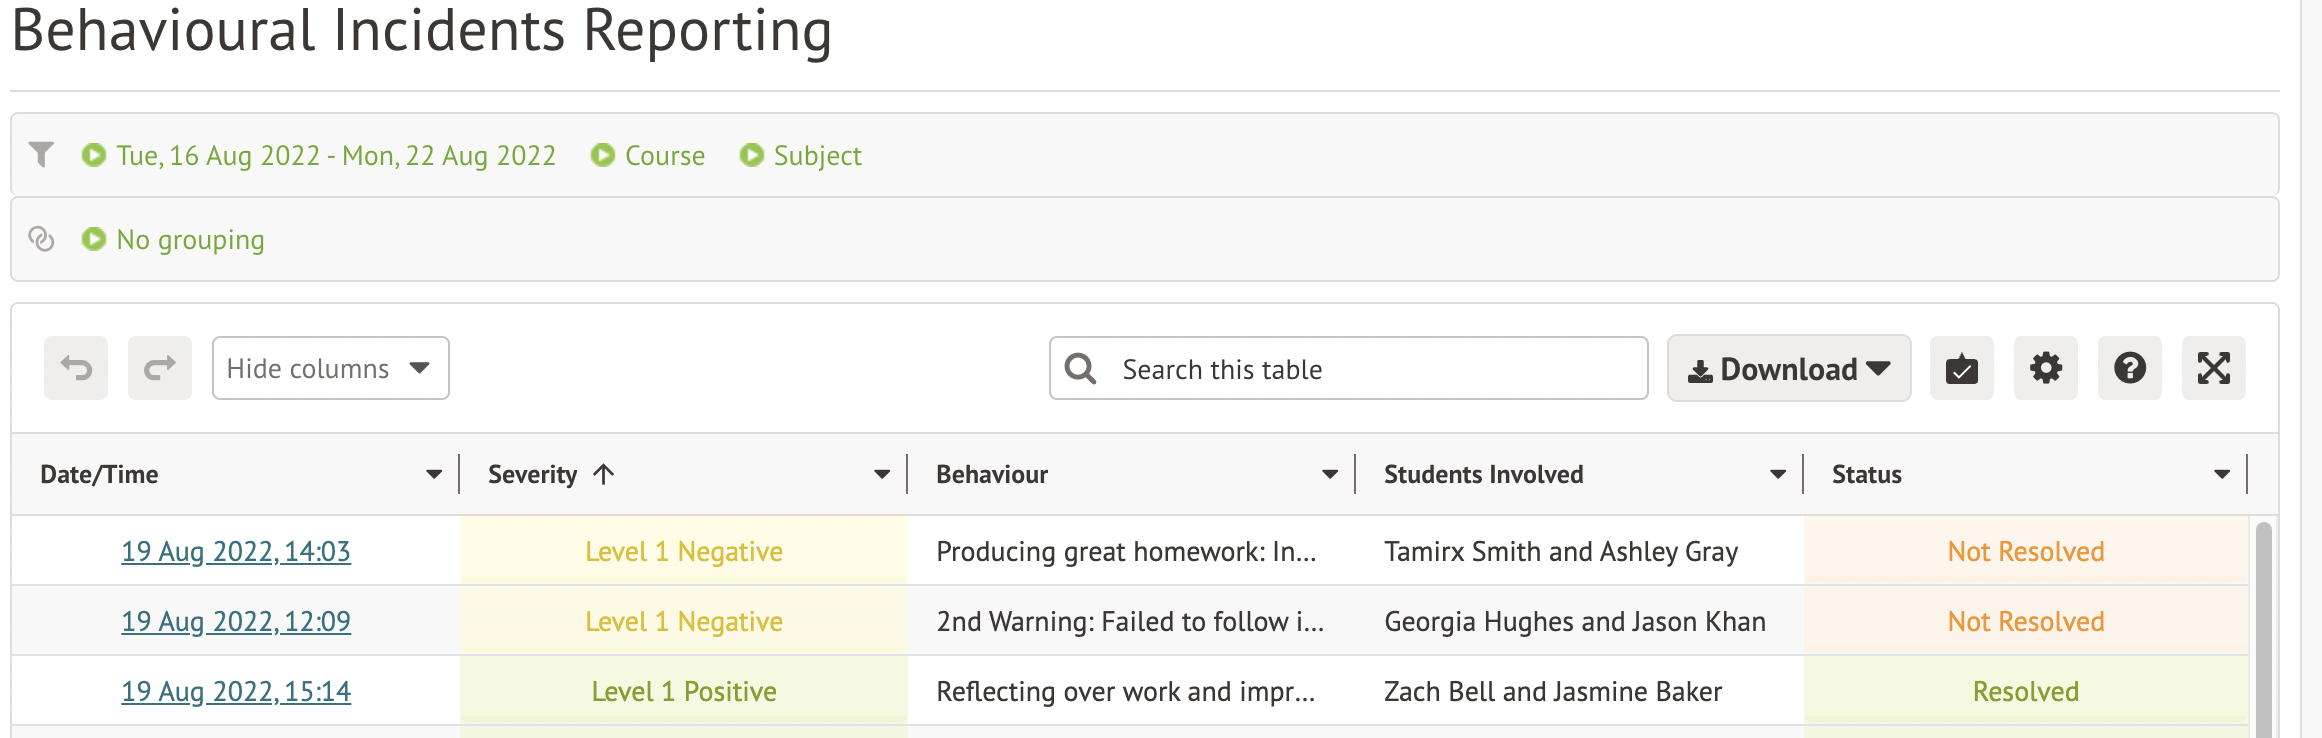
Task: Toggle the Subject filter
Action: tap(800, 156)
